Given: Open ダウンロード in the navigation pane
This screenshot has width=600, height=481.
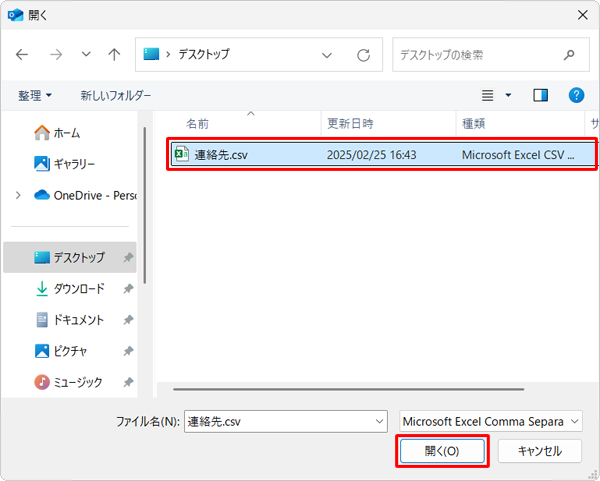Looking at the screenshot, I should tap(70, 289).
